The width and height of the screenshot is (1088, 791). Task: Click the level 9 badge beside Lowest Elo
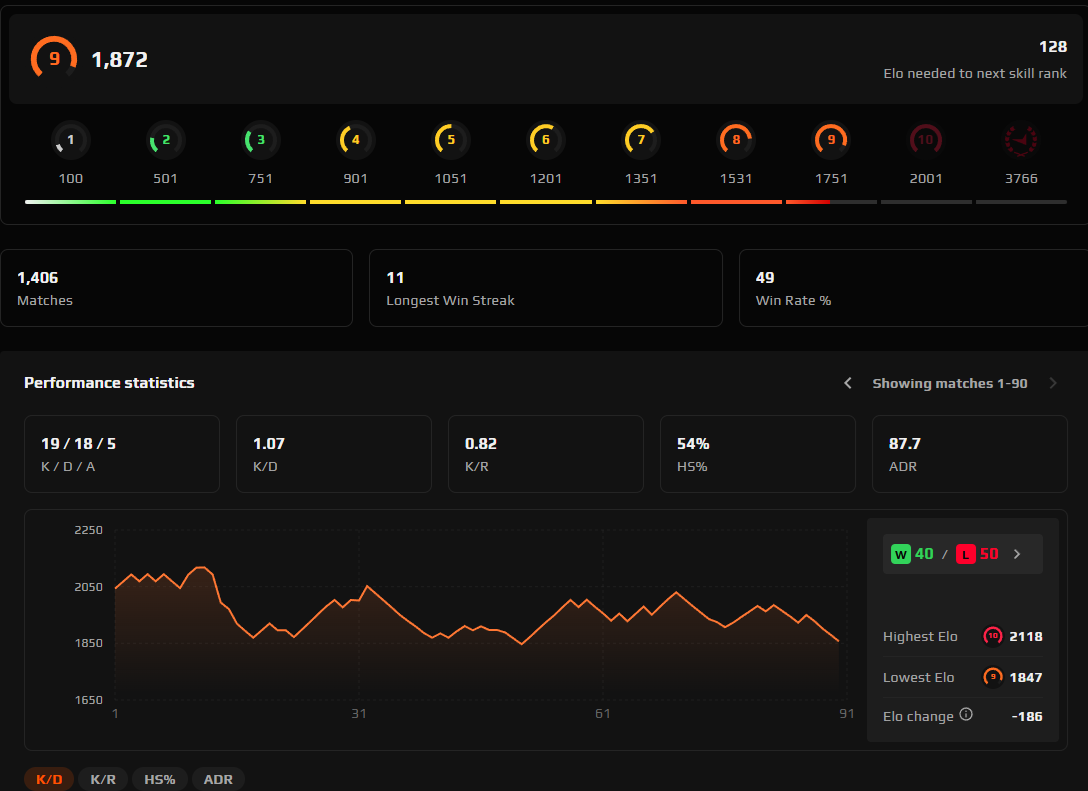point(993,677)
